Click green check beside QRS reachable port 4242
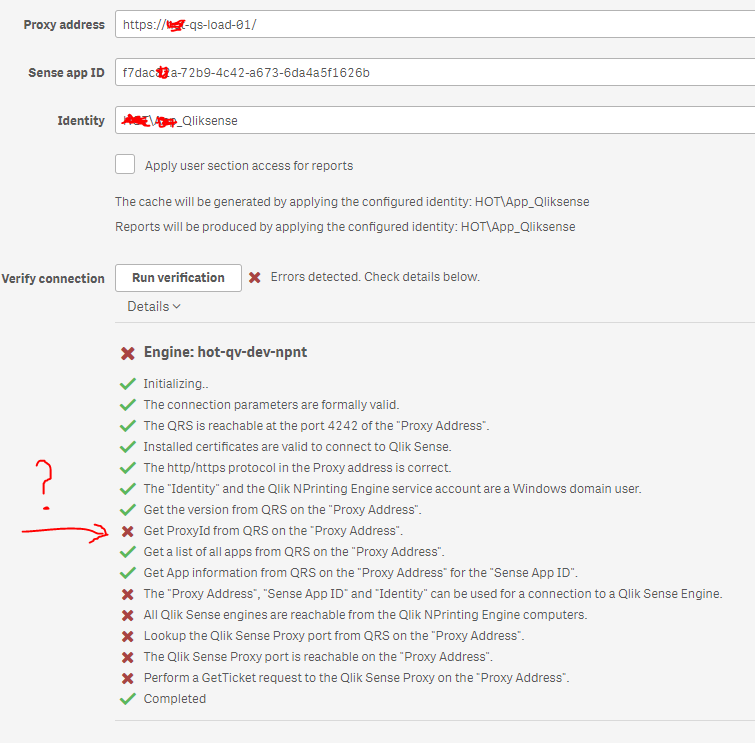 pyautogui.click(x=127, y=426)
